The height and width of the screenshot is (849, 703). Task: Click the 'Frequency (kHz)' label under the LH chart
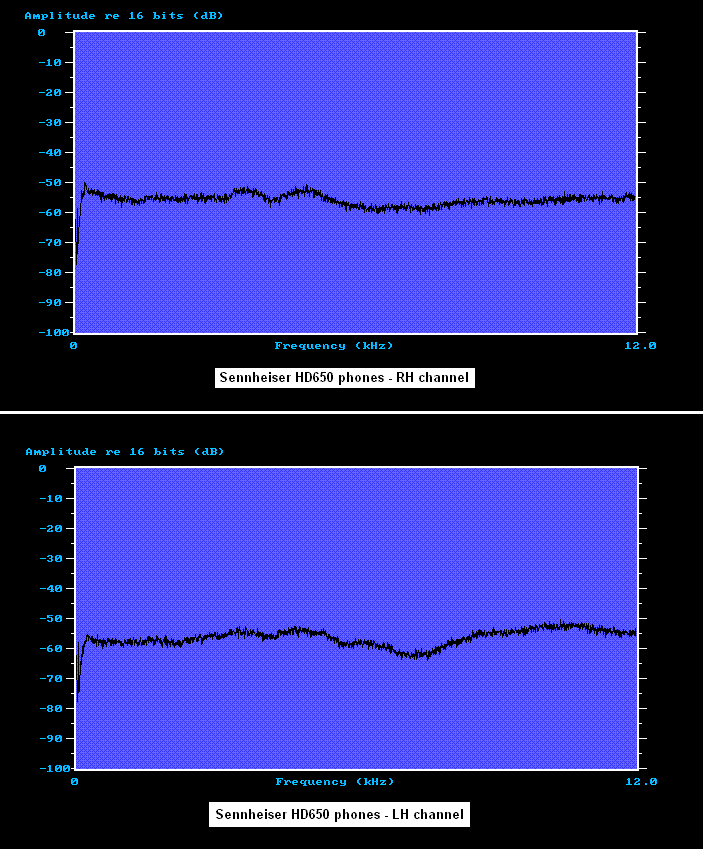[x=335, y=781]
